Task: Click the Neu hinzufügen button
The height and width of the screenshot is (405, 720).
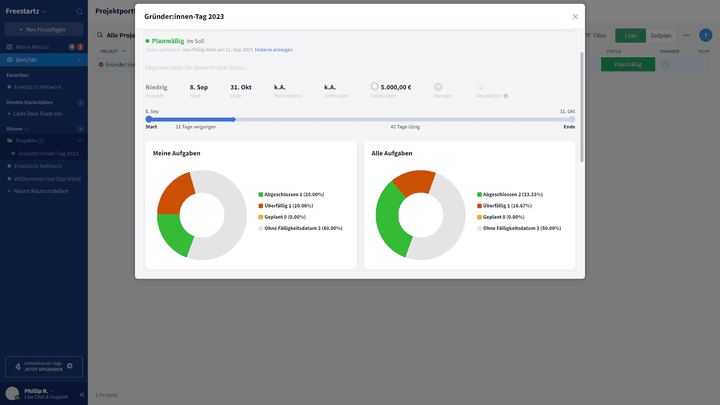Action: coord(43,29)
